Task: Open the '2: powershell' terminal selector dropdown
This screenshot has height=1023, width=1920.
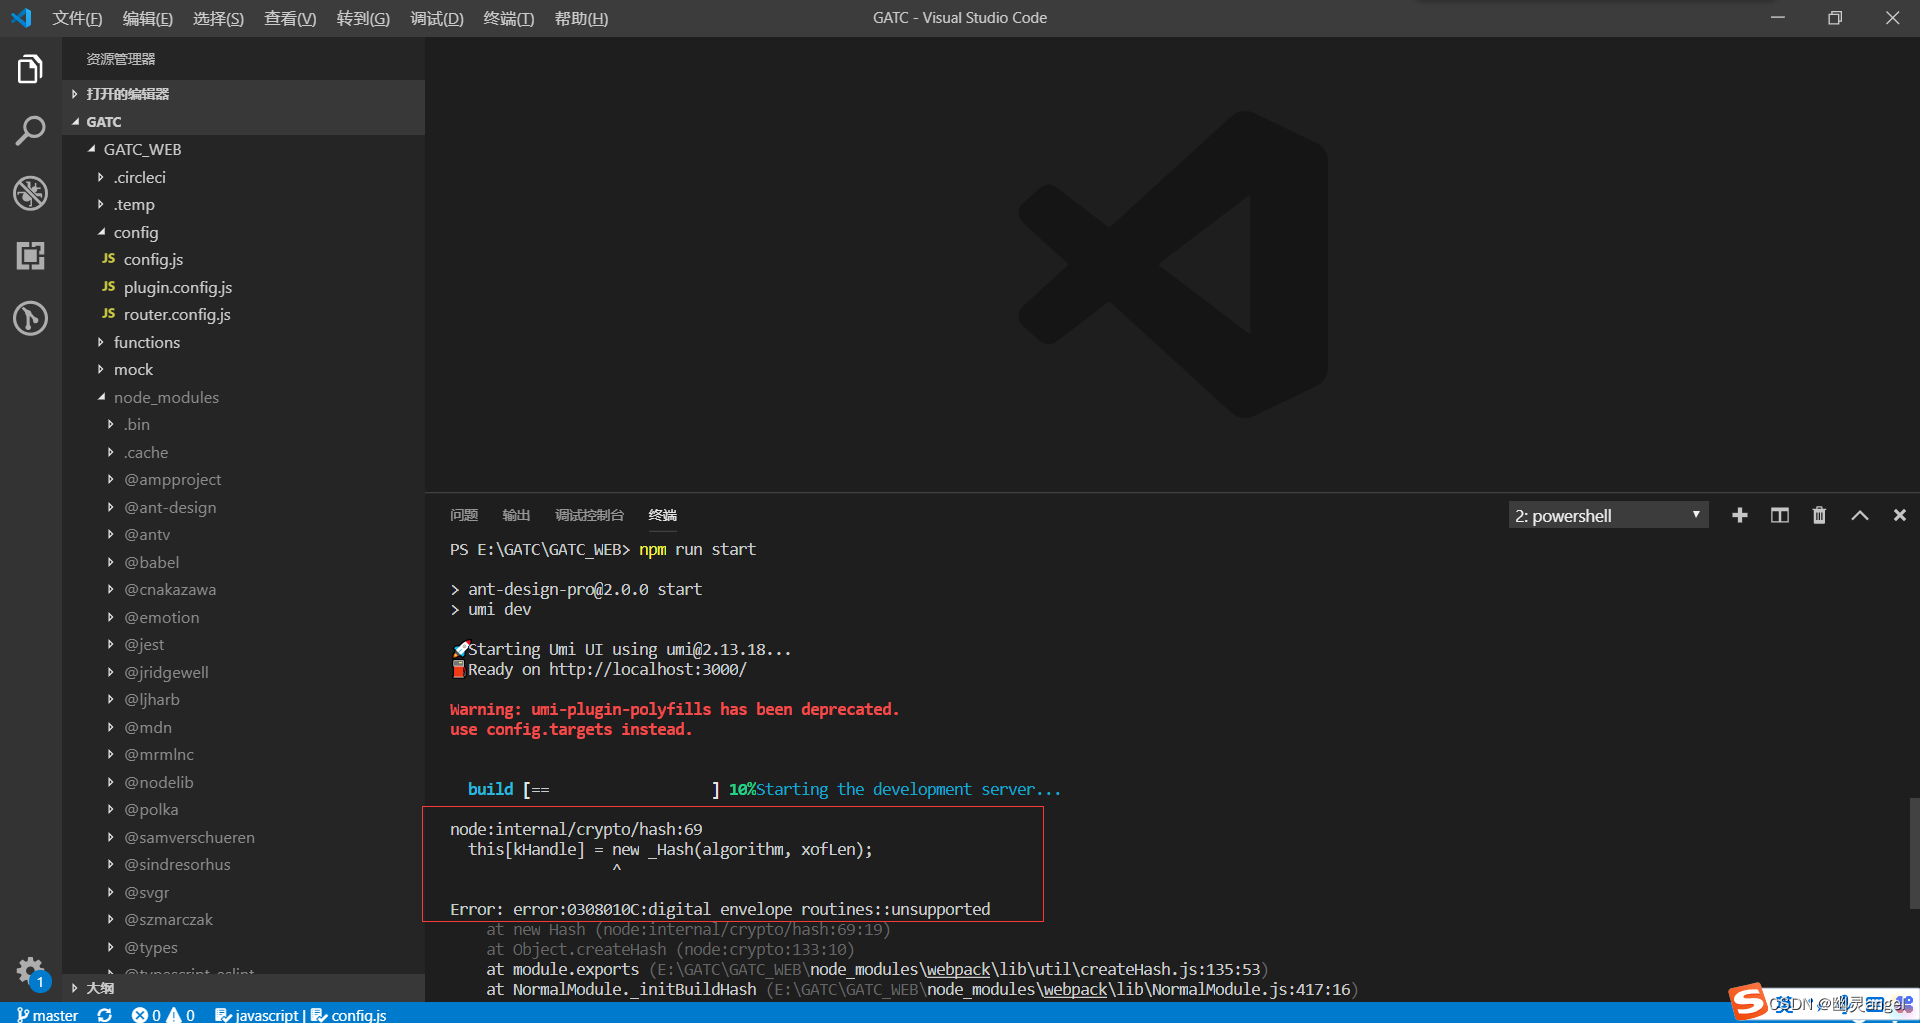Action: [x=1607, y=514]
